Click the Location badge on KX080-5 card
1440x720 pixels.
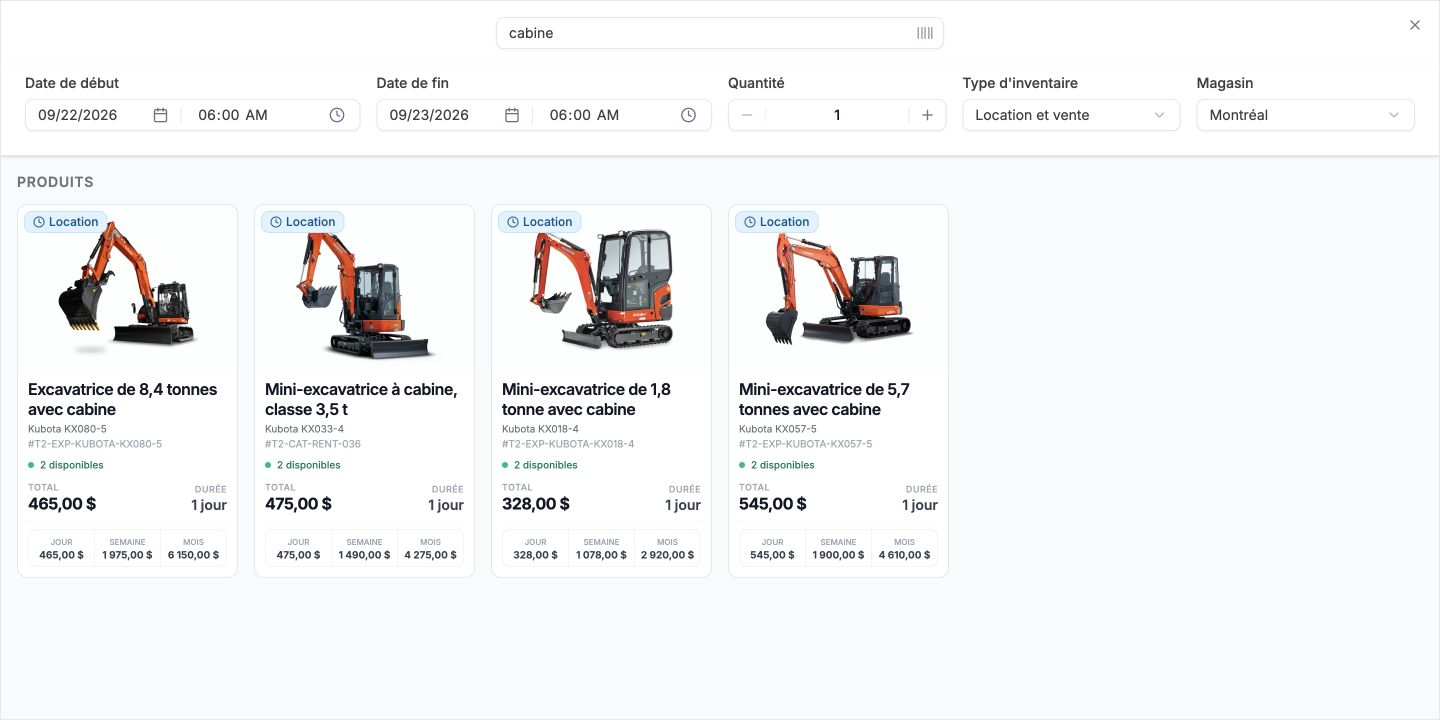click(x=66, y=222)
